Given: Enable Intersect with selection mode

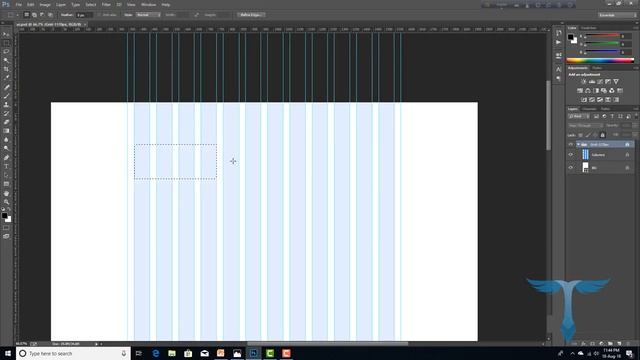Looking at the screenshot, I should click(x=50, y=15).
